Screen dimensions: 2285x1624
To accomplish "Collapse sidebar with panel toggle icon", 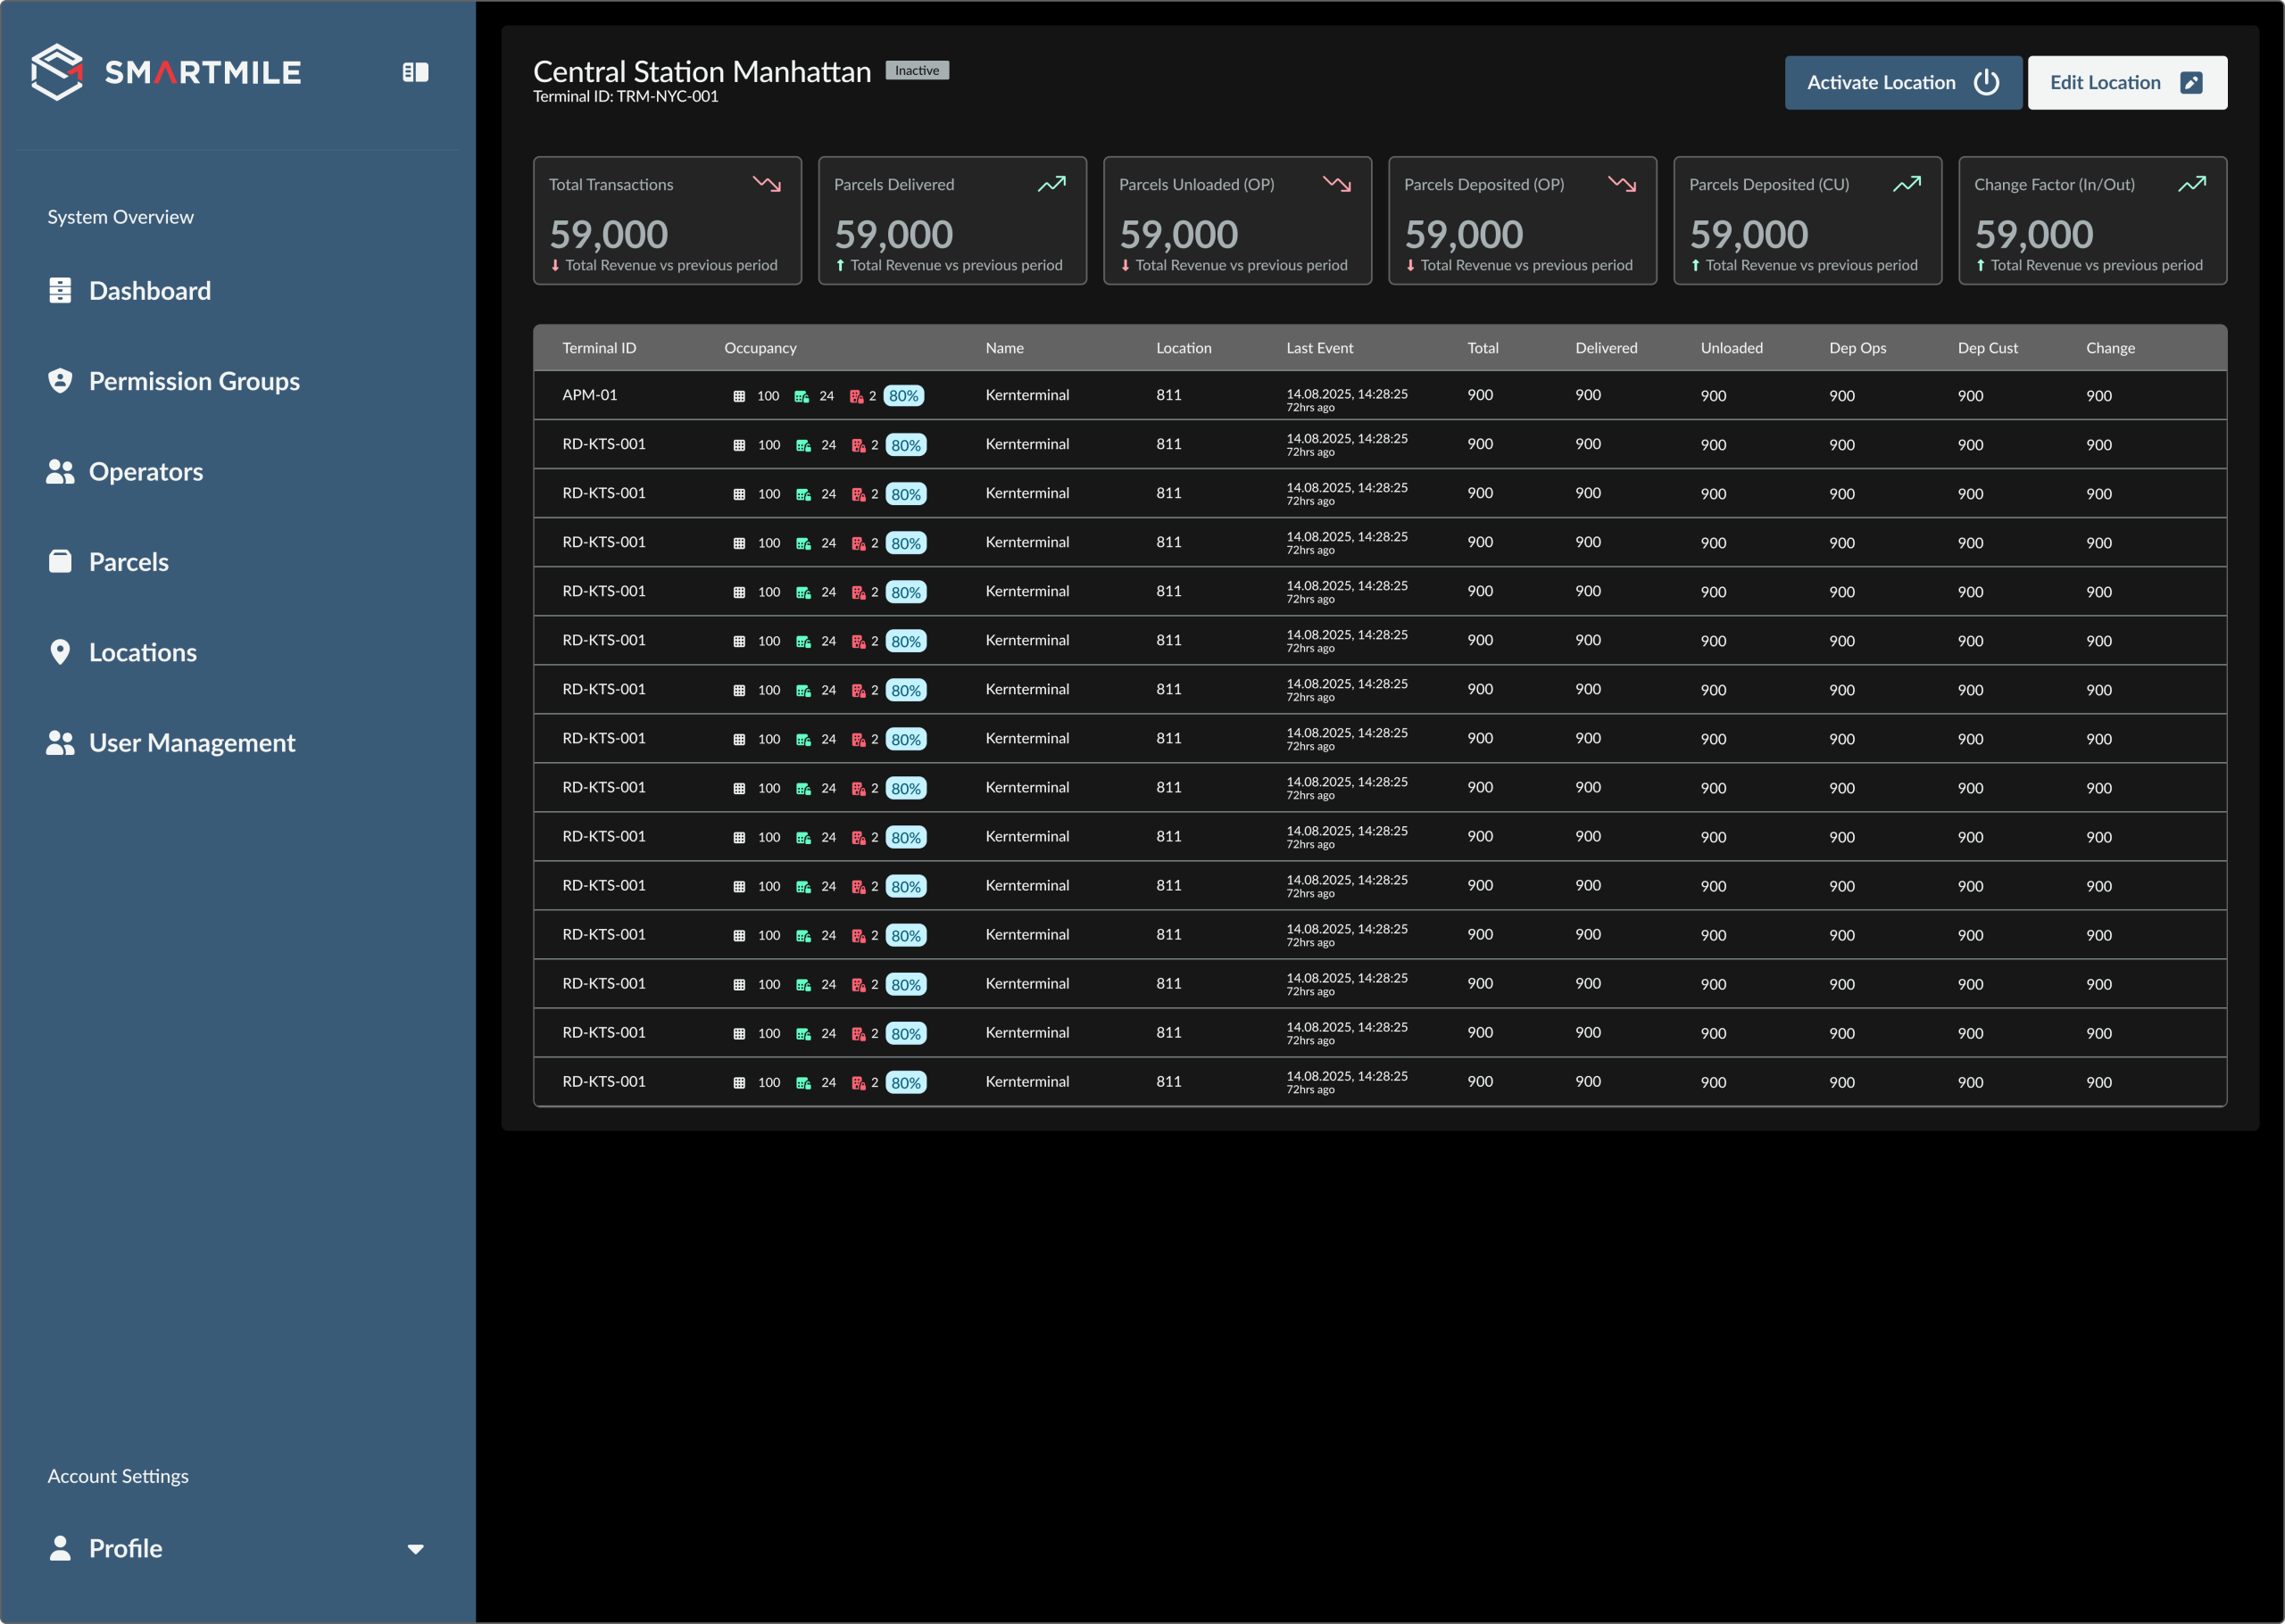I will coord(415,72).
